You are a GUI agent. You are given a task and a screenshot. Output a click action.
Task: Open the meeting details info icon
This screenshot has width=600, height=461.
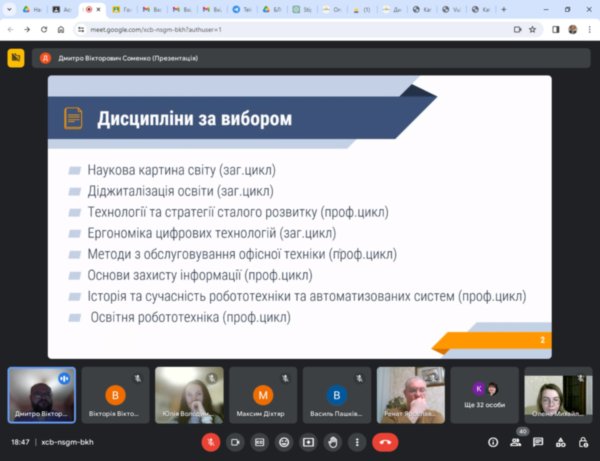[492, 441]
